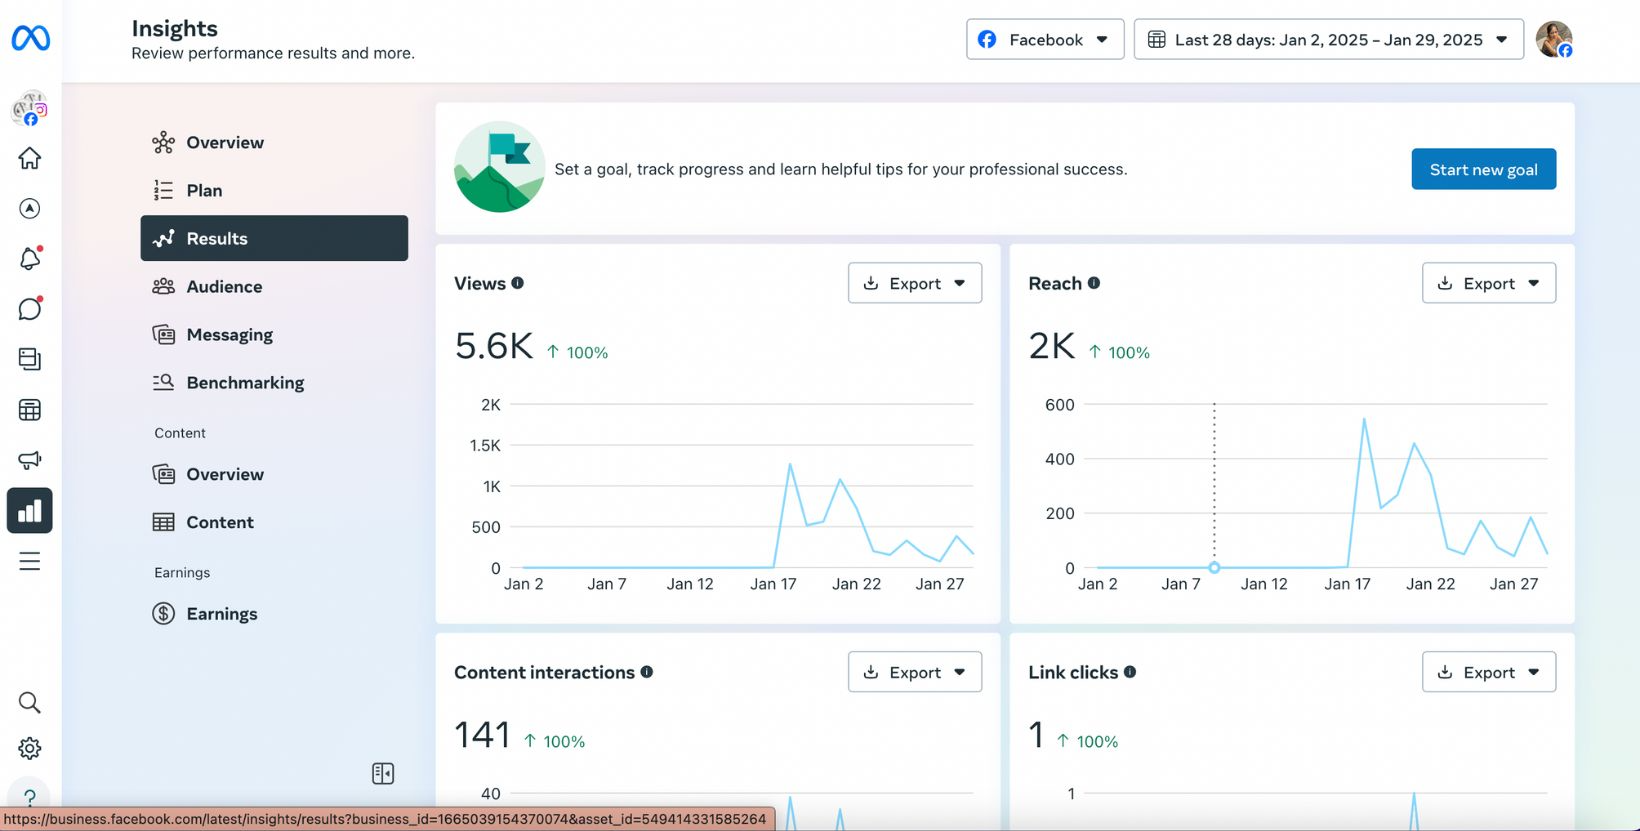Screen dimensions: 1640x831
Task: Open the Audience section
Action: pos(274,286)
